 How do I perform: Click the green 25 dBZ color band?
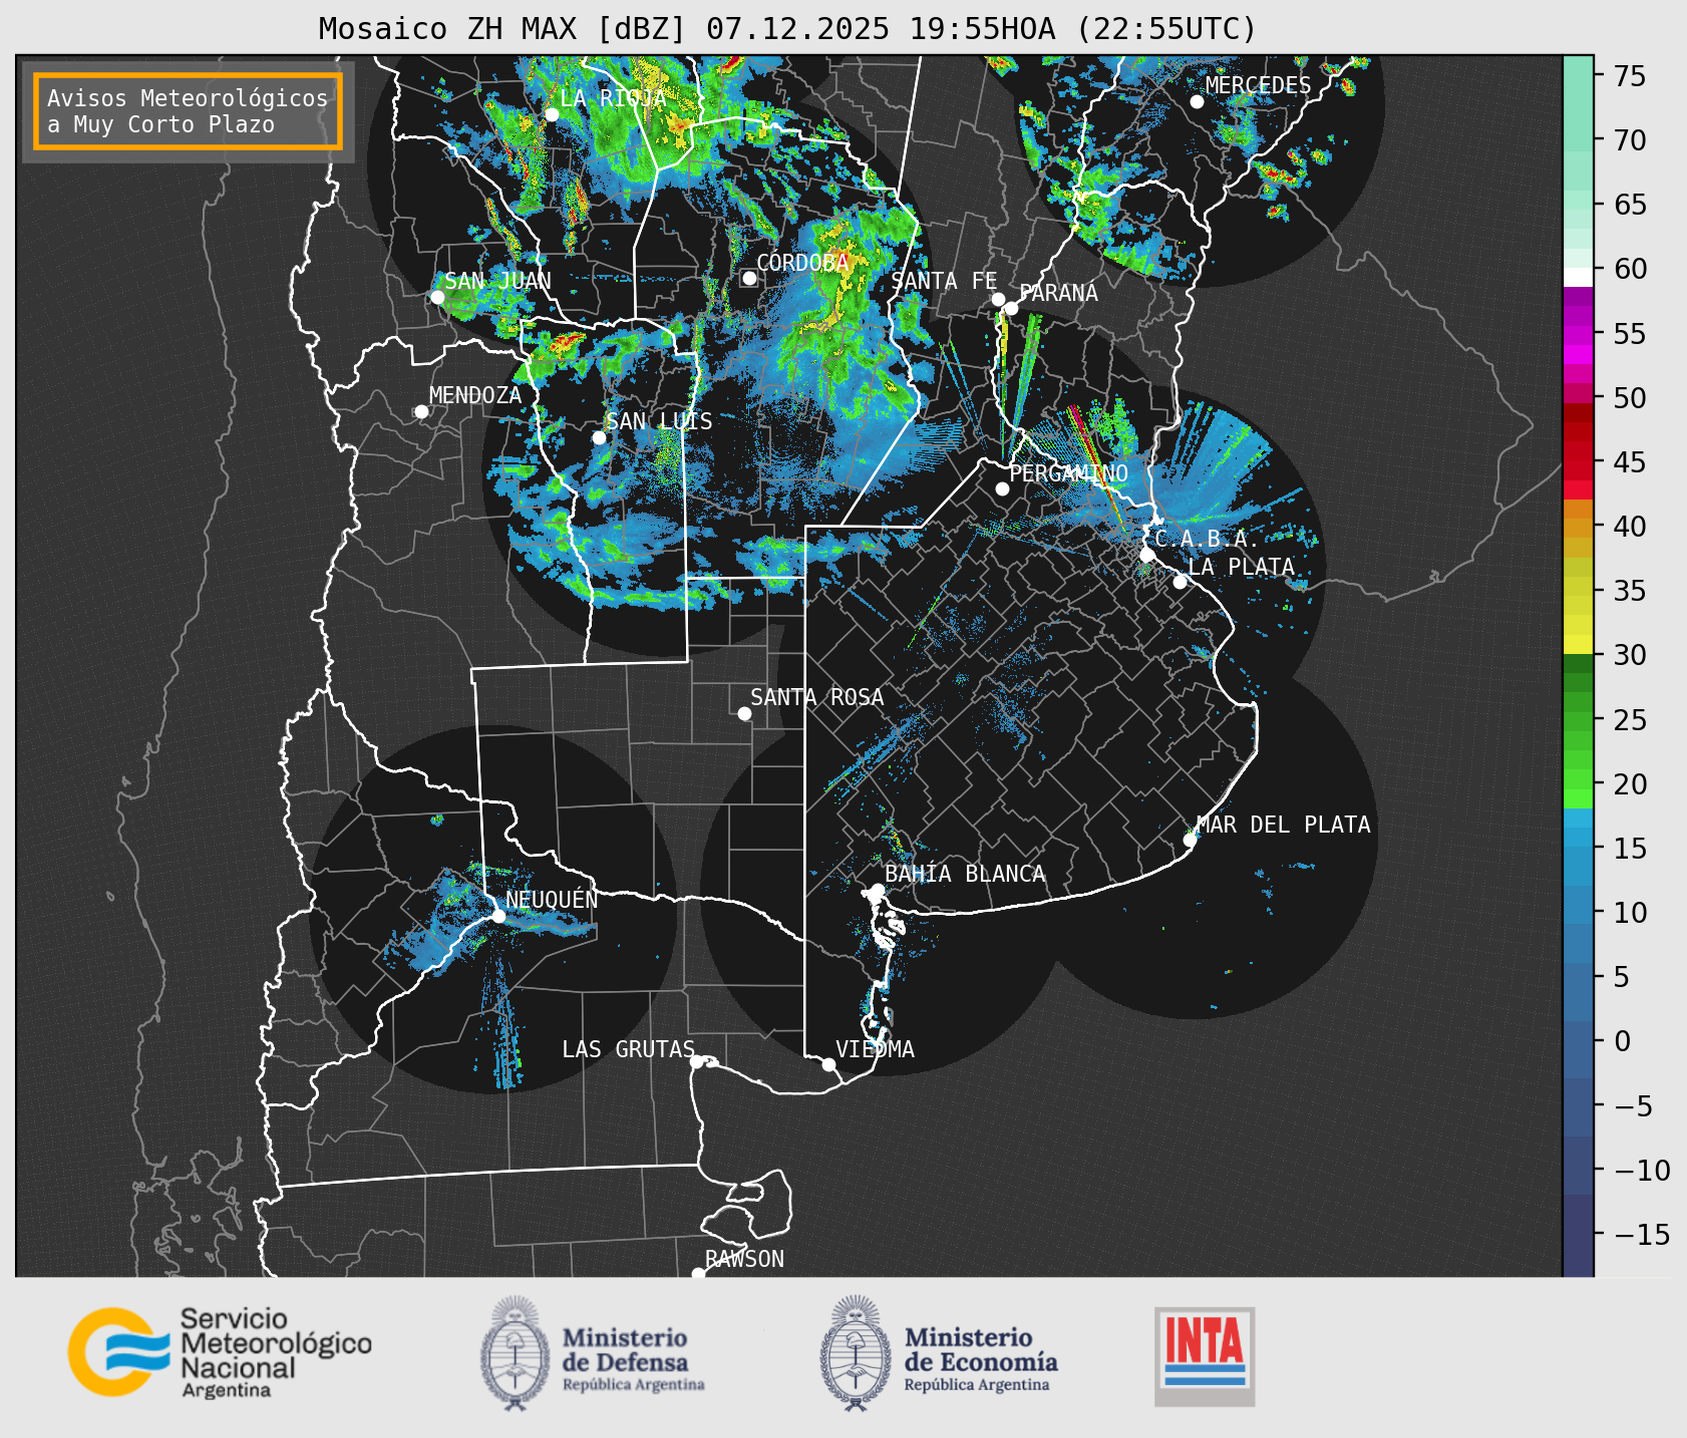[1578, 720]
